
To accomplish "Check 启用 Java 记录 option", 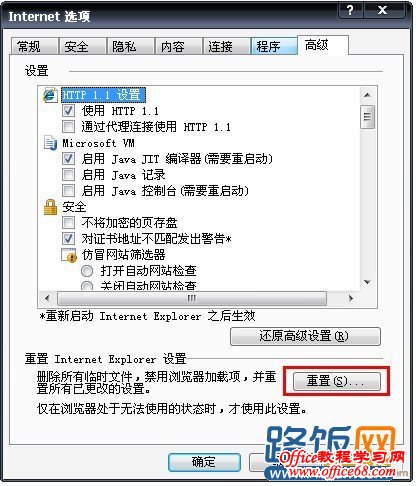I will pos(68,175).
